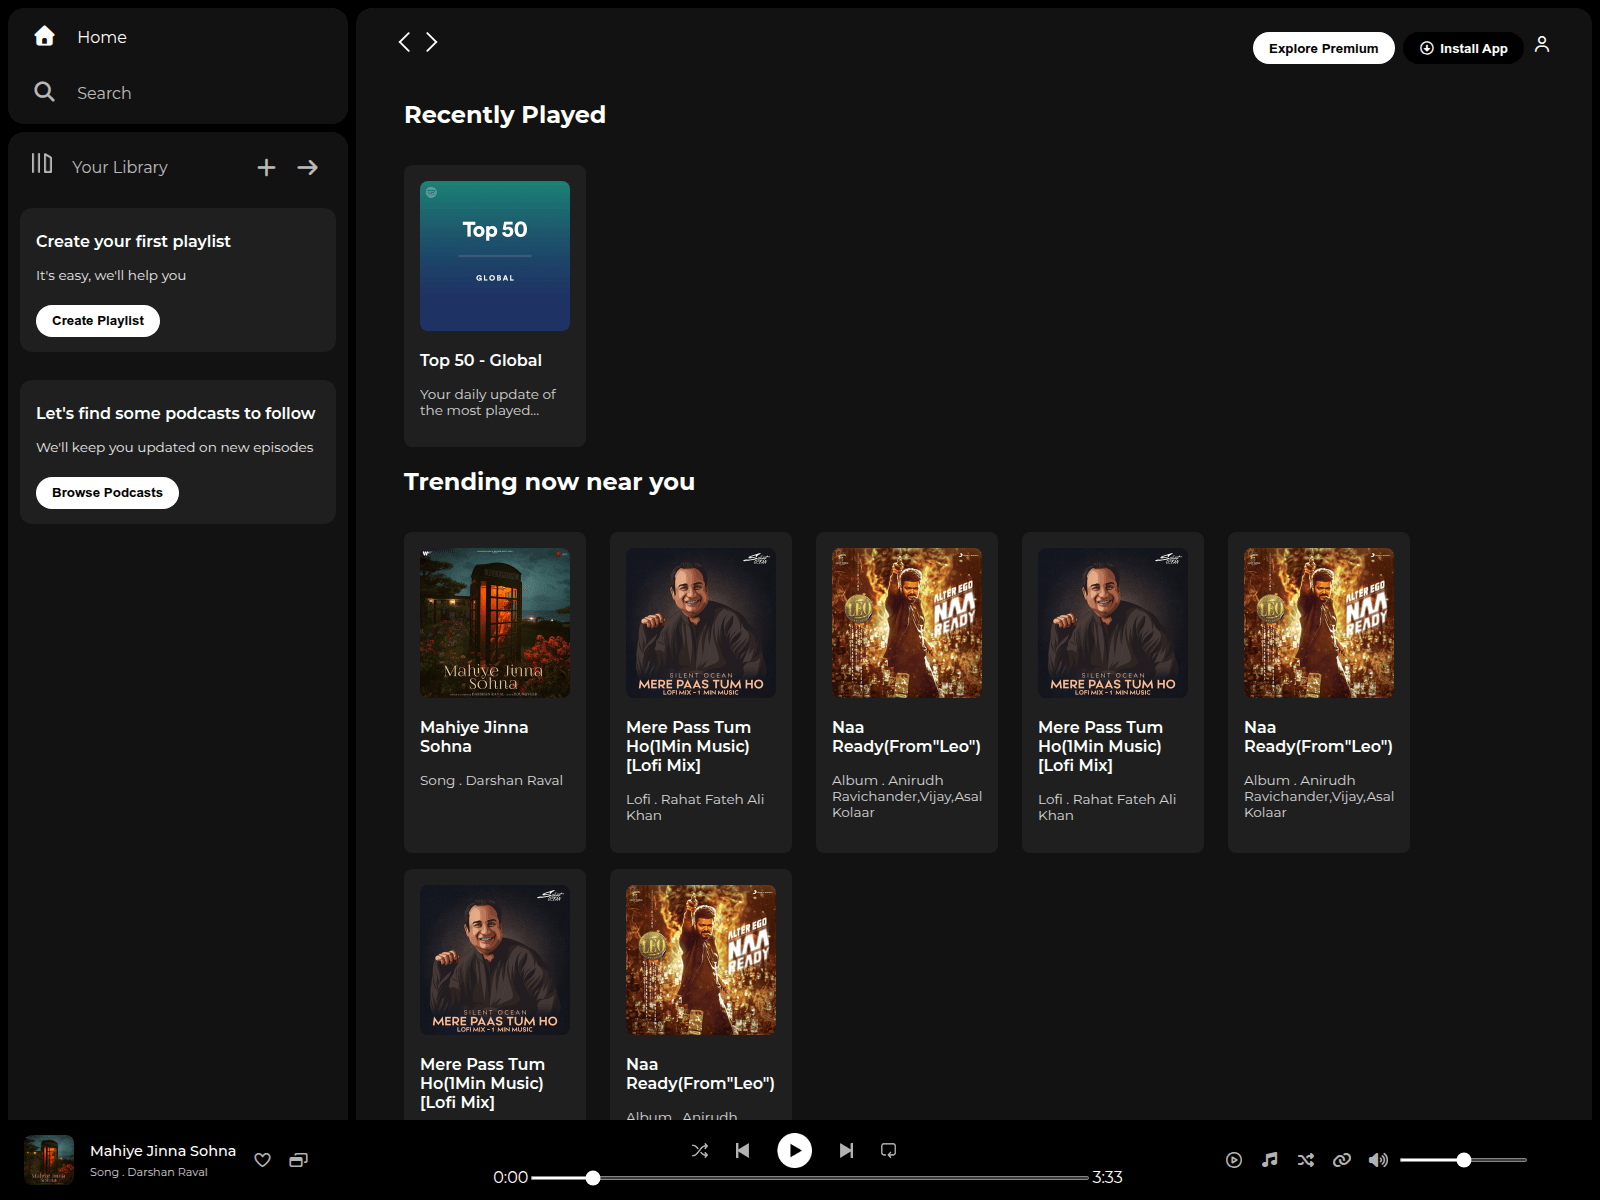Click the Mahiye Jinna Sohna title in player bar

coord(163,1151)
